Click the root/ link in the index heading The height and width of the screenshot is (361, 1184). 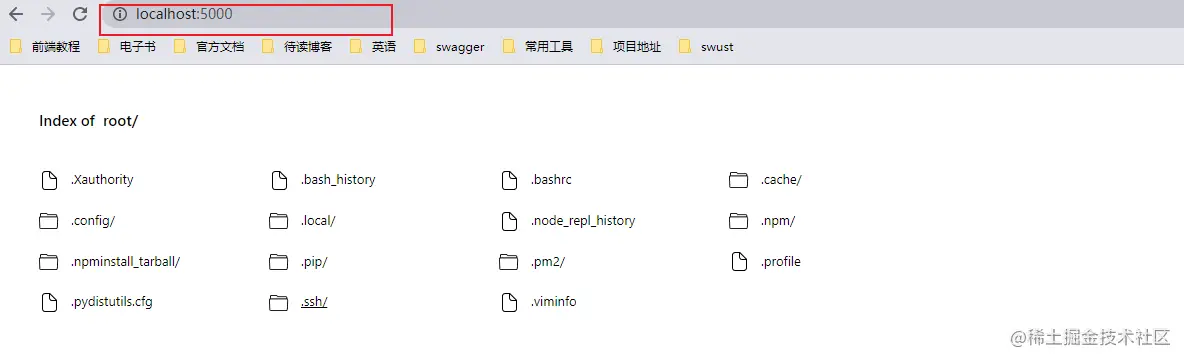click(121, 121)
